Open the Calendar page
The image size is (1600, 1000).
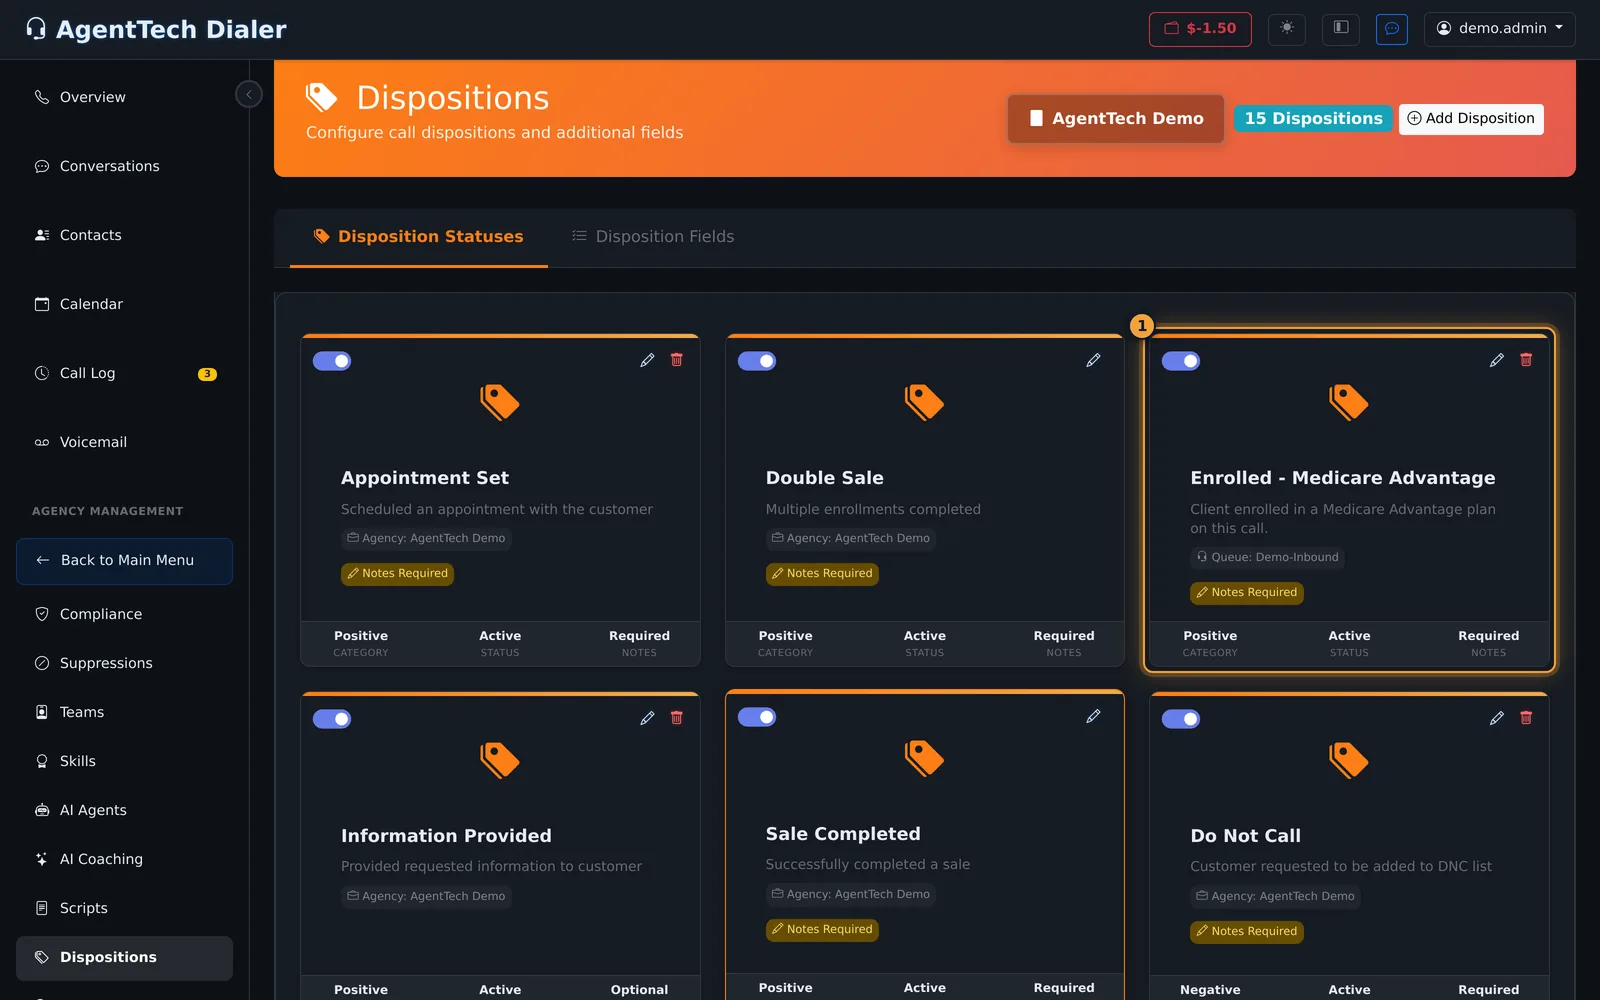coord(124,304)
